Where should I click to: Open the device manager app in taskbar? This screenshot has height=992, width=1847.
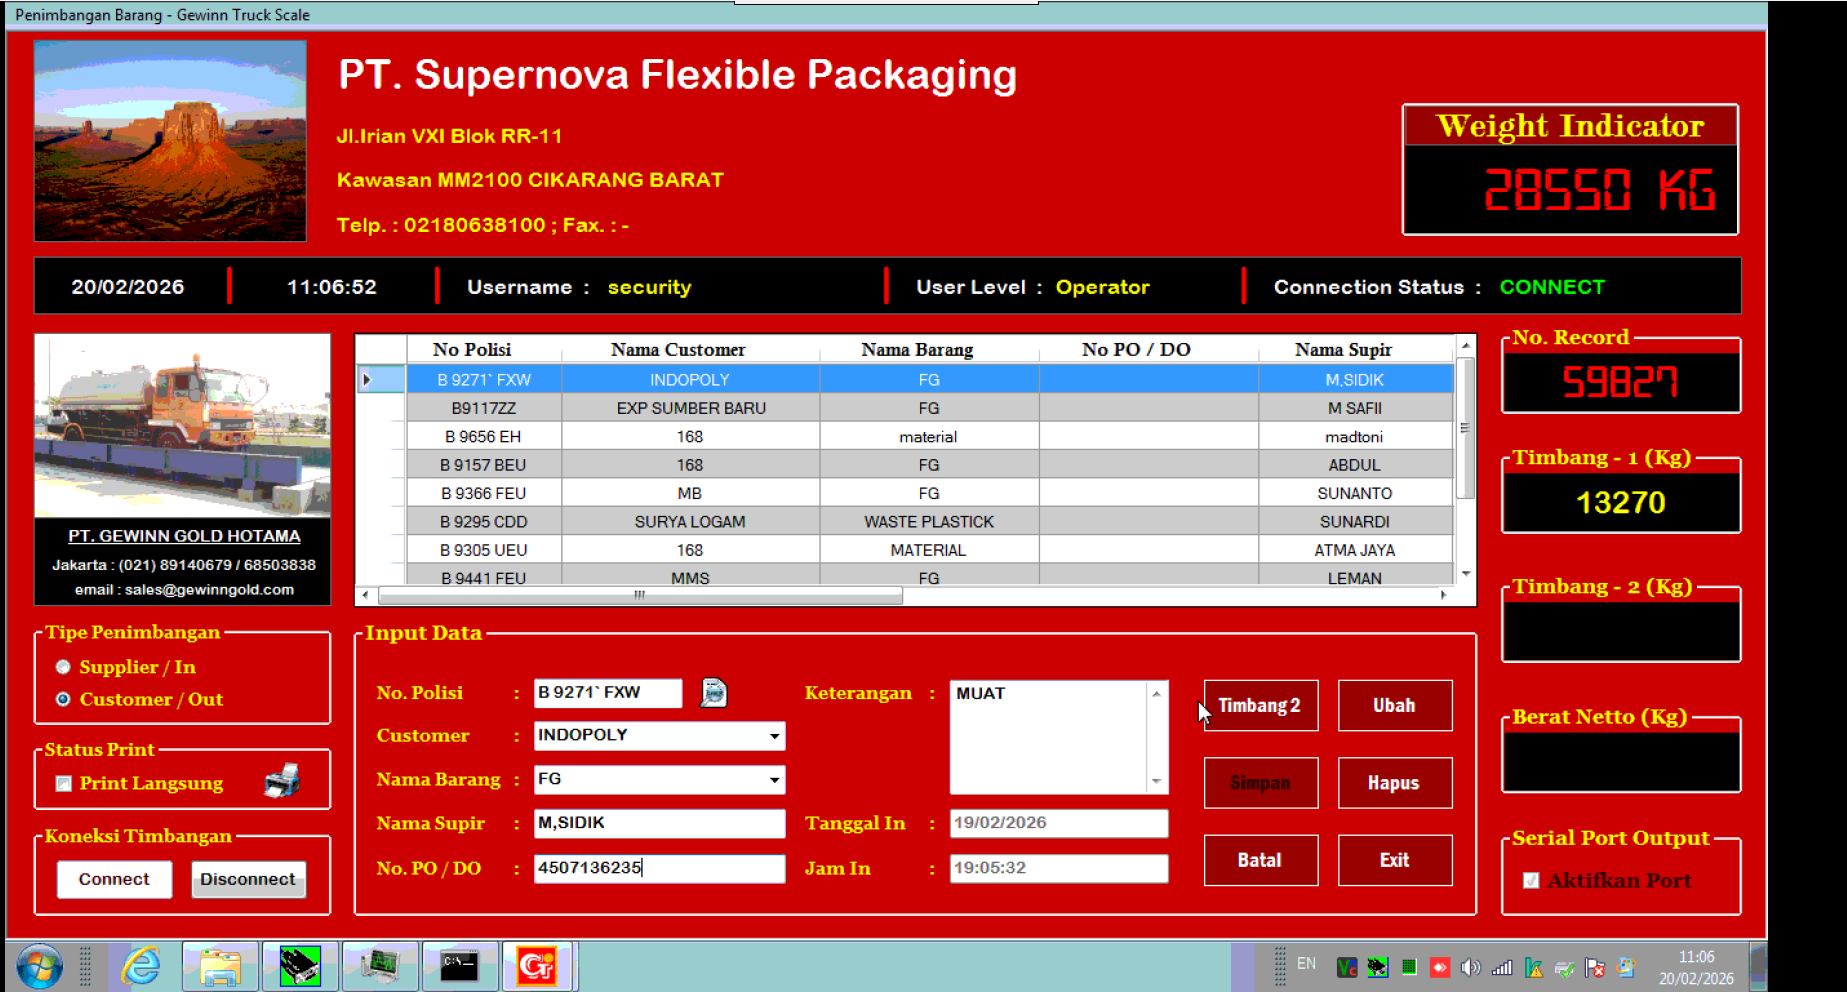(380, 966)
